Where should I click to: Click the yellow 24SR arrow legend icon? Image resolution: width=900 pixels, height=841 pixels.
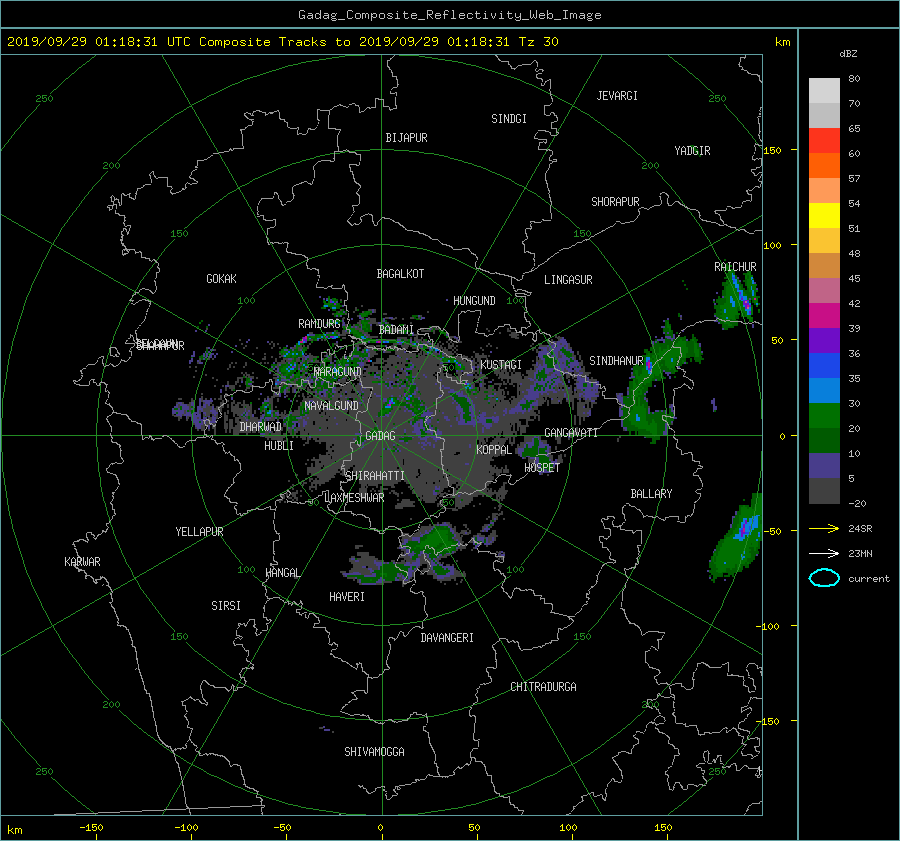click(824, 528)
